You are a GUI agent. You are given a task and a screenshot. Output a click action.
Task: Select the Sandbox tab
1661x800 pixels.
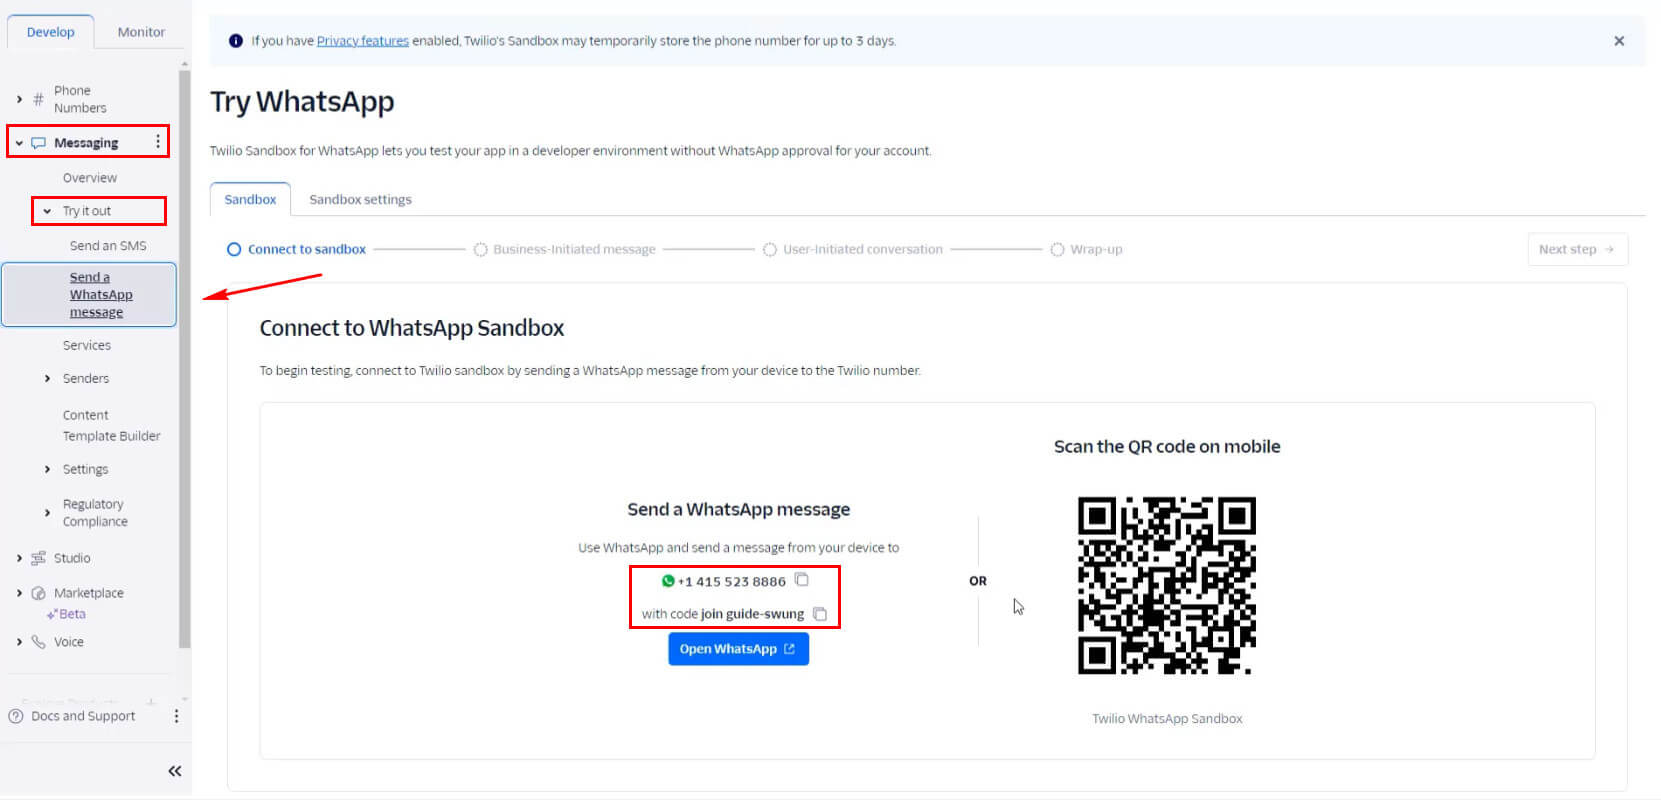point(250,199)
